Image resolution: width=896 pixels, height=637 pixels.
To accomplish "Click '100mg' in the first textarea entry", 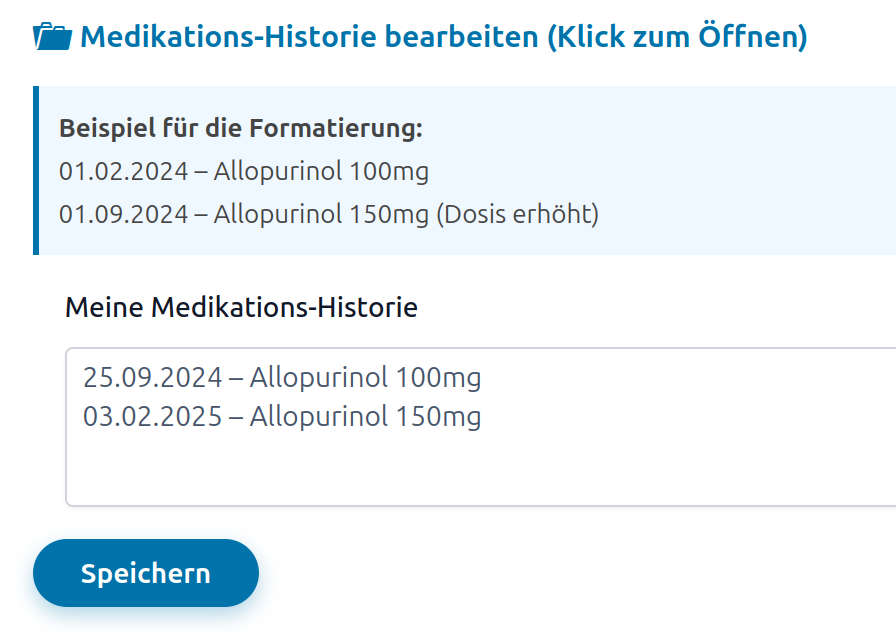I will point(438,378).
